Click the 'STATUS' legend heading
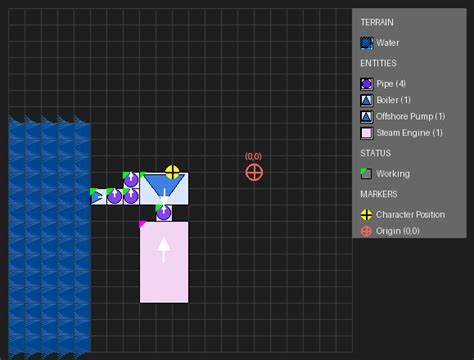This screenshot has height=360, width=474. (x=376, y=153)
